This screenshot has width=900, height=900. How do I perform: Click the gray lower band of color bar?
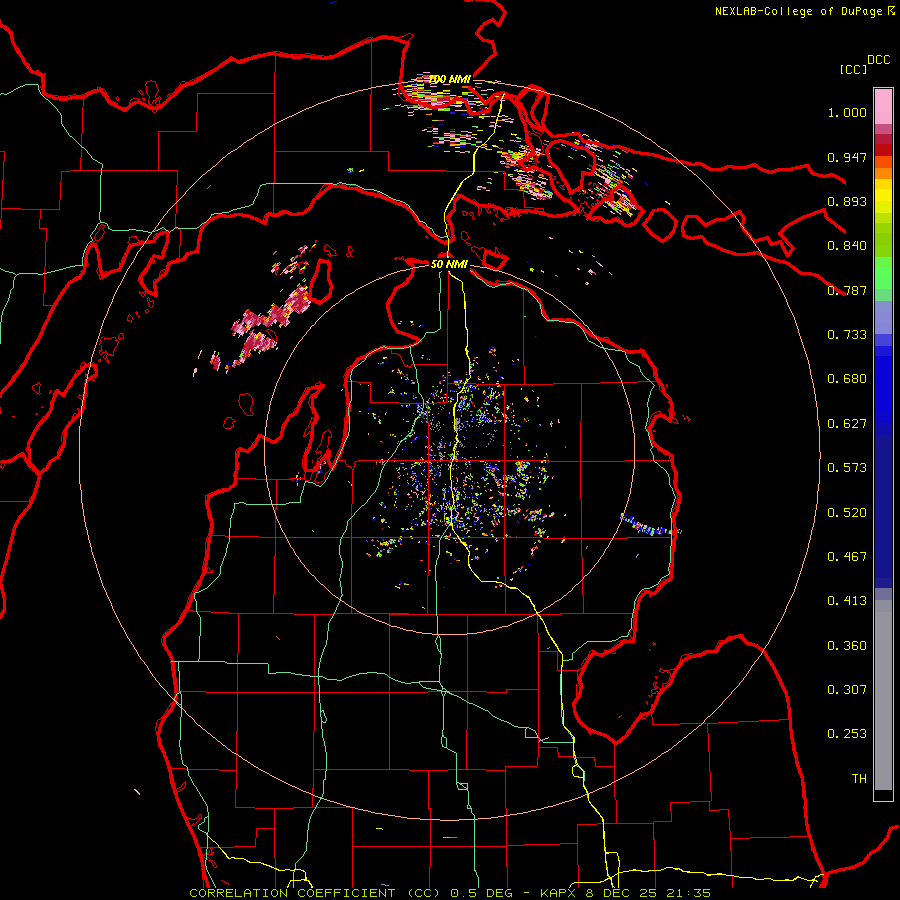pos(883,695)
